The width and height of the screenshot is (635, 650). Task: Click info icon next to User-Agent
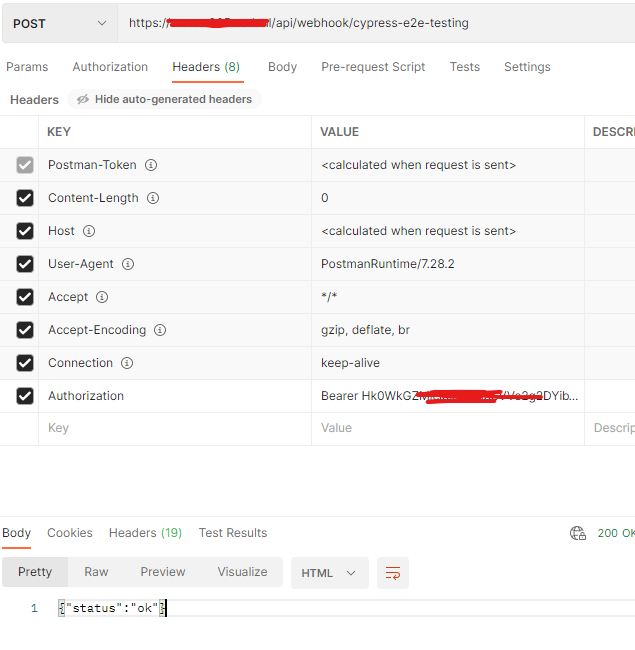tap(128, 264)
